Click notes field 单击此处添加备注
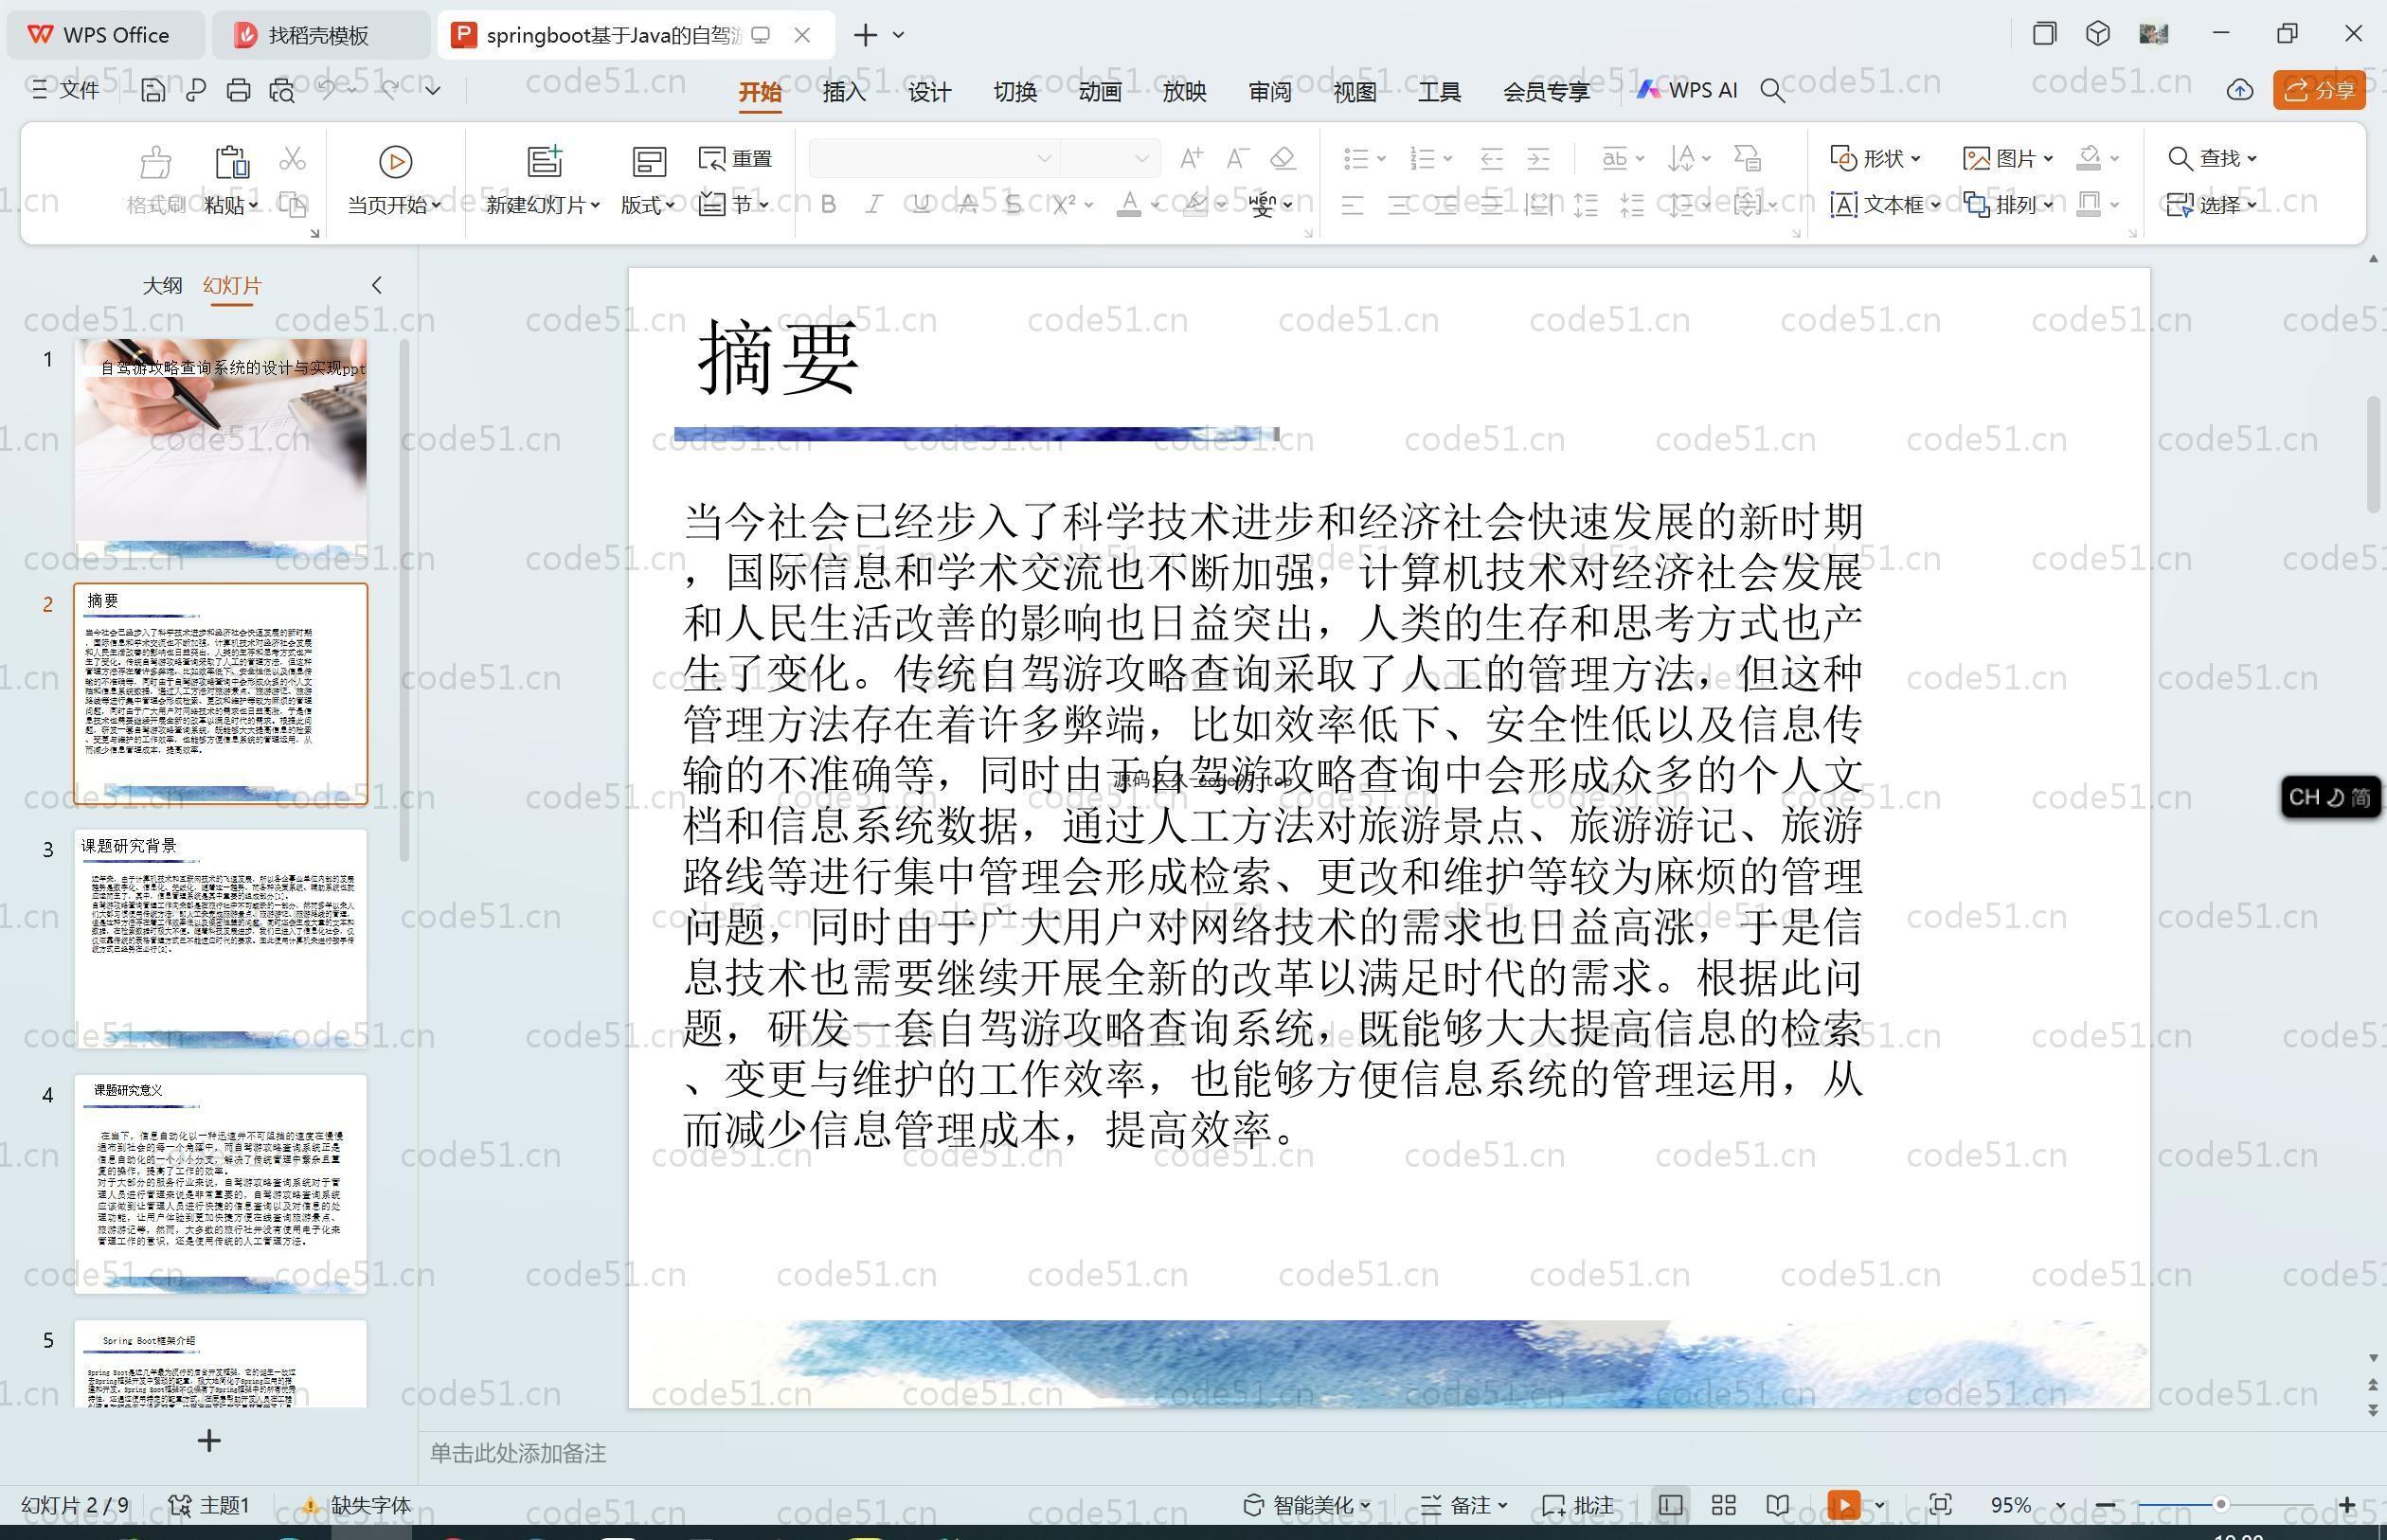Viewport: 2387px width, 1540px height. pyautogui.click(x=518, y=1453)
